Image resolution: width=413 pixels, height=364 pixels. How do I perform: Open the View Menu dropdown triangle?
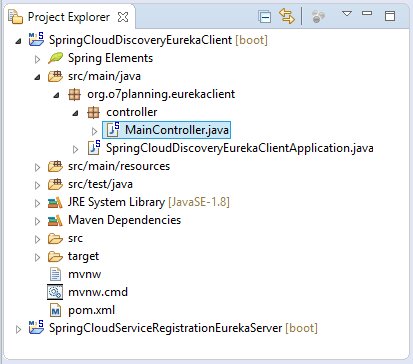(x=347, y=14)
